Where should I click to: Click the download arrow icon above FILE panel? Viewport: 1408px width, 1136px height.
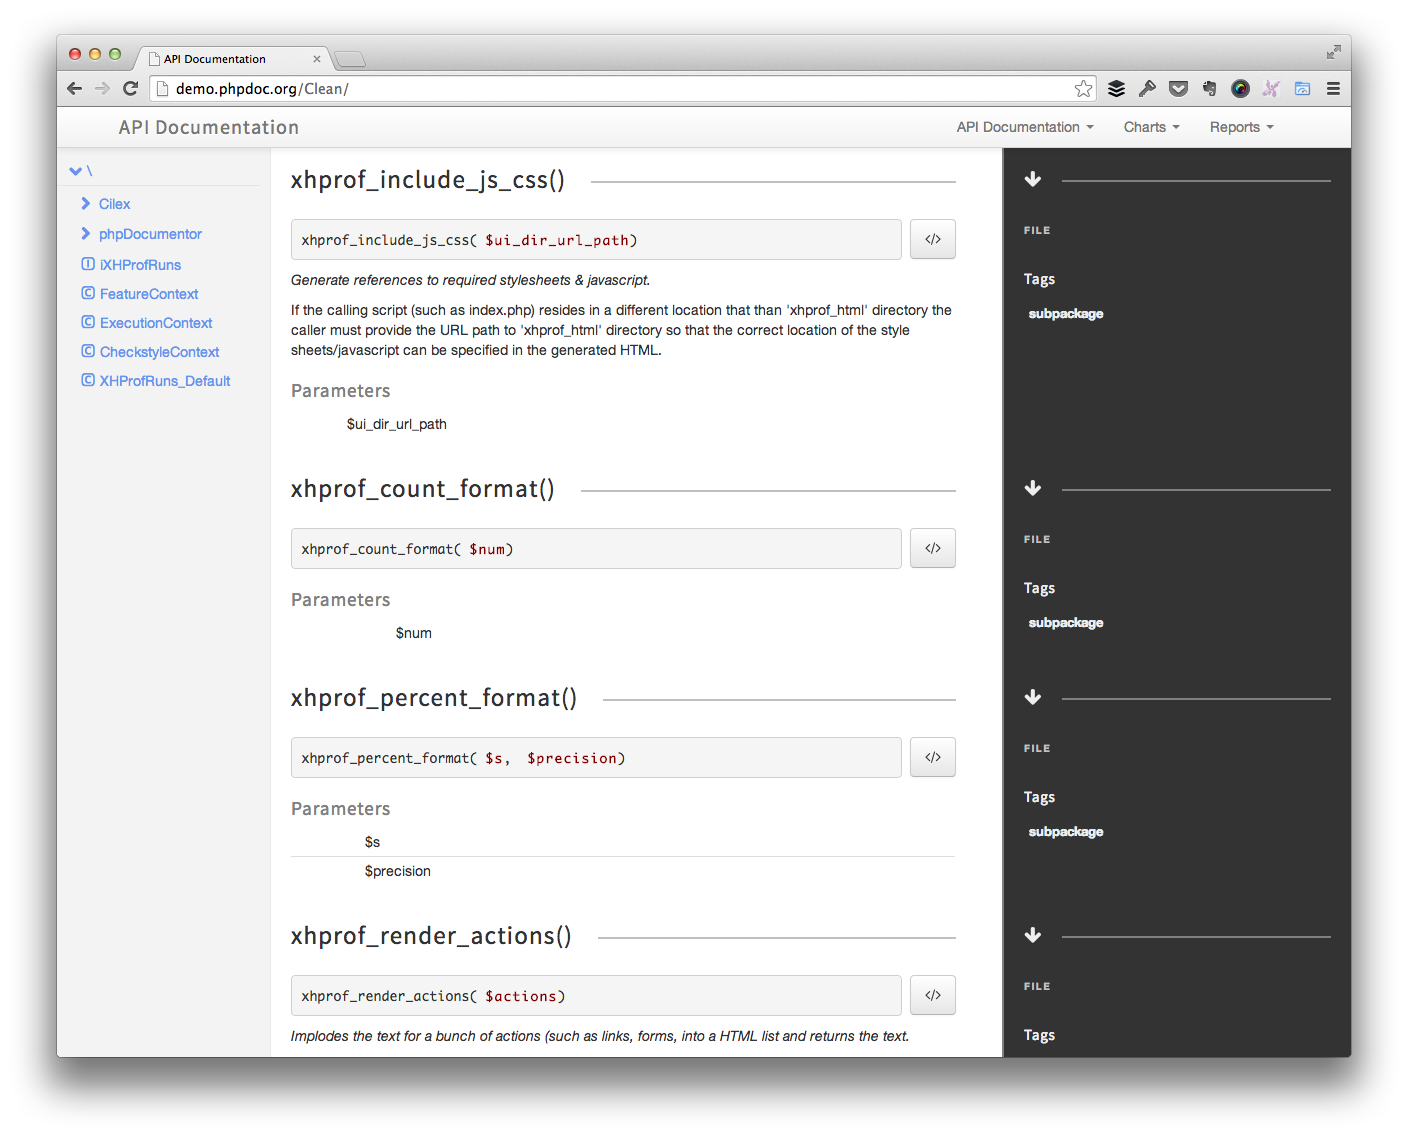pyautogui.click(x=1033, y=179)
